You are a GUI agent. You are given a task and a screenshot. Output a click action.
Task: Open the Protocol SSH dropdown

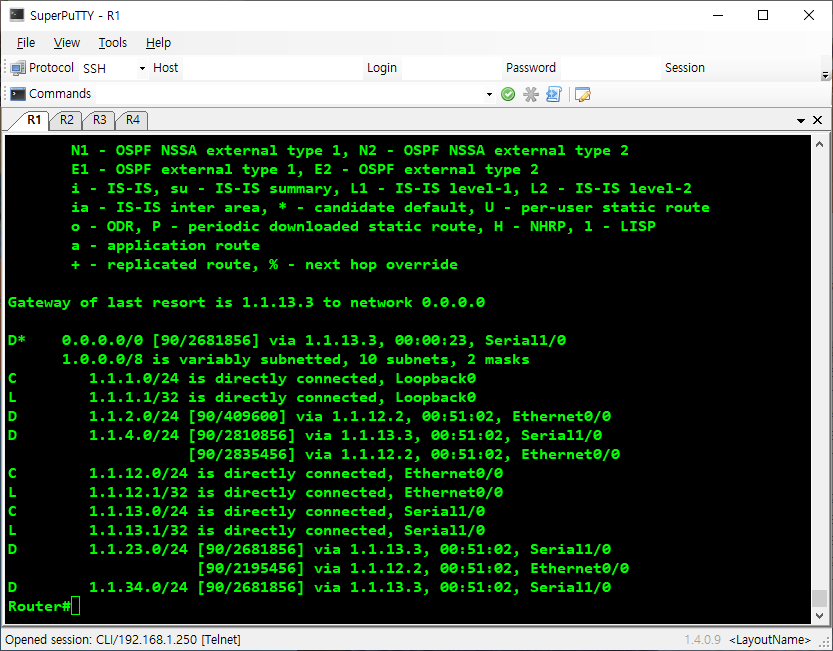pyautogui.click(x=113, y=68)
